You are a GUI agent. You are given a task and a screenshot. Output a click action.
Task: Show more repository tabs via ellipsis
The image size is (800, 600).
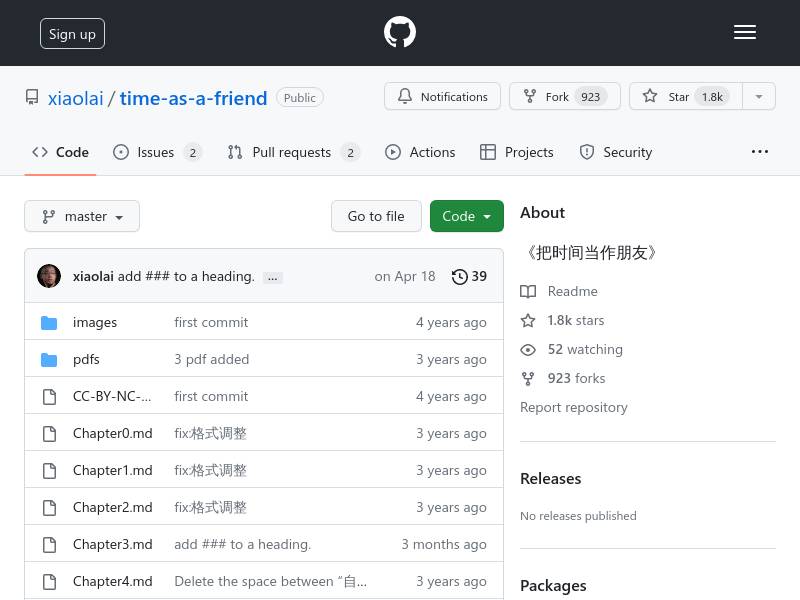759,152
